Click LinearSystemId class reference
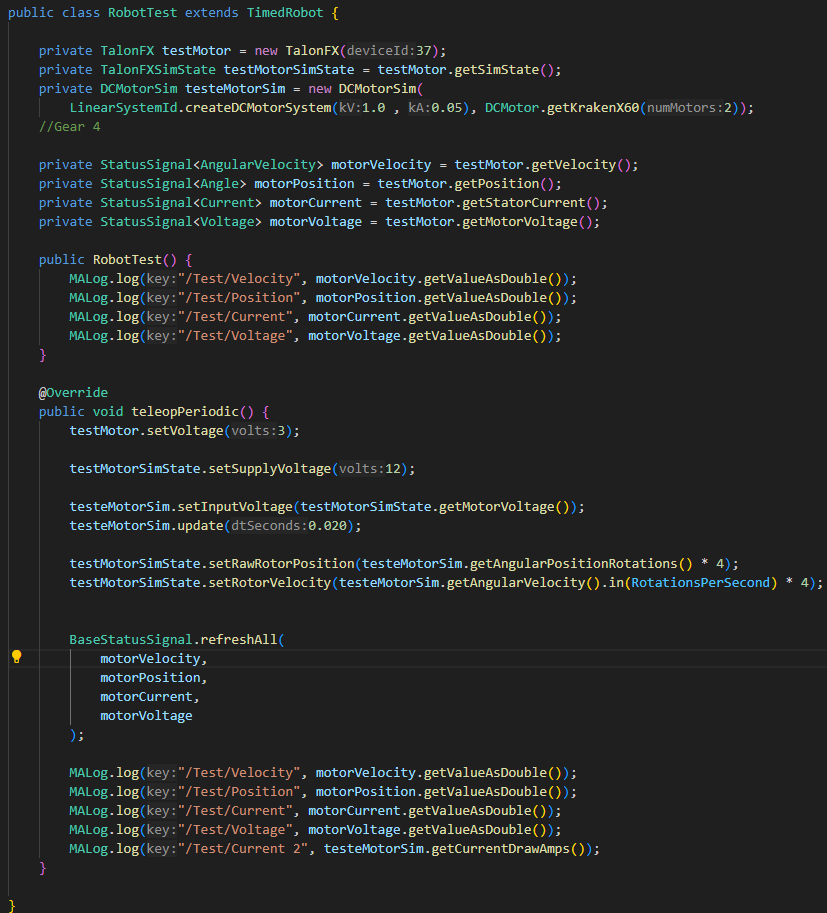Image resolution: width=827 pixels, height=913 pixels. (x=123, y=108)
